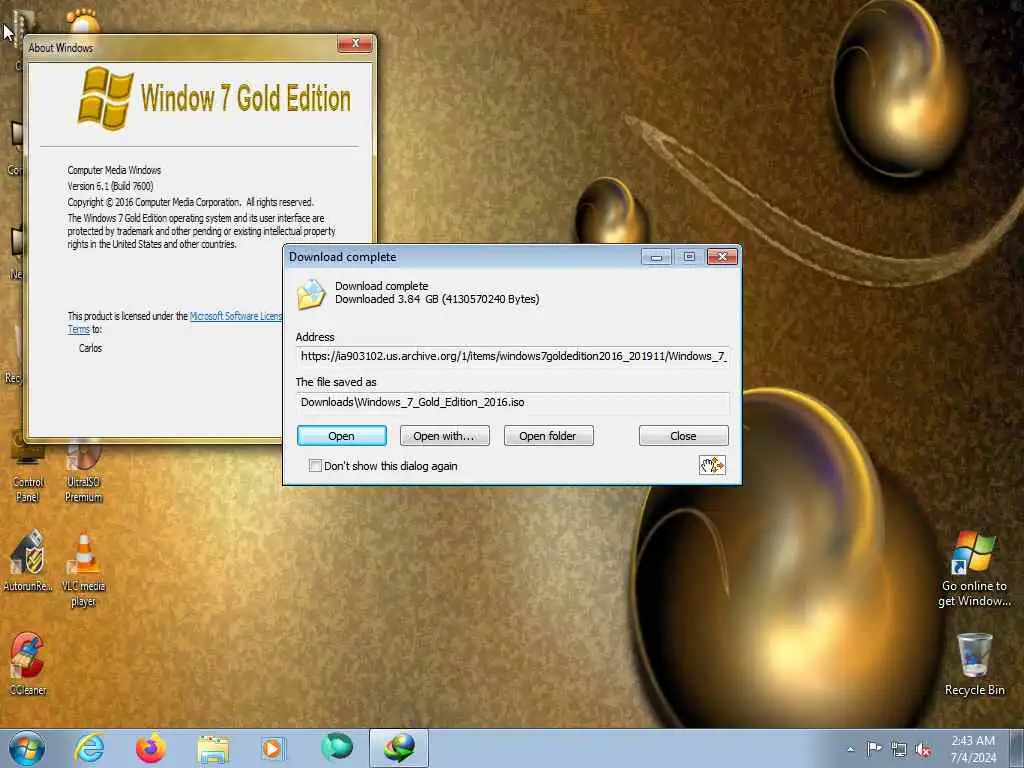Click the 'Computer Media Windows' text line
The height and width of the screenshot is (768, 1024).
(x=114, y=170)
